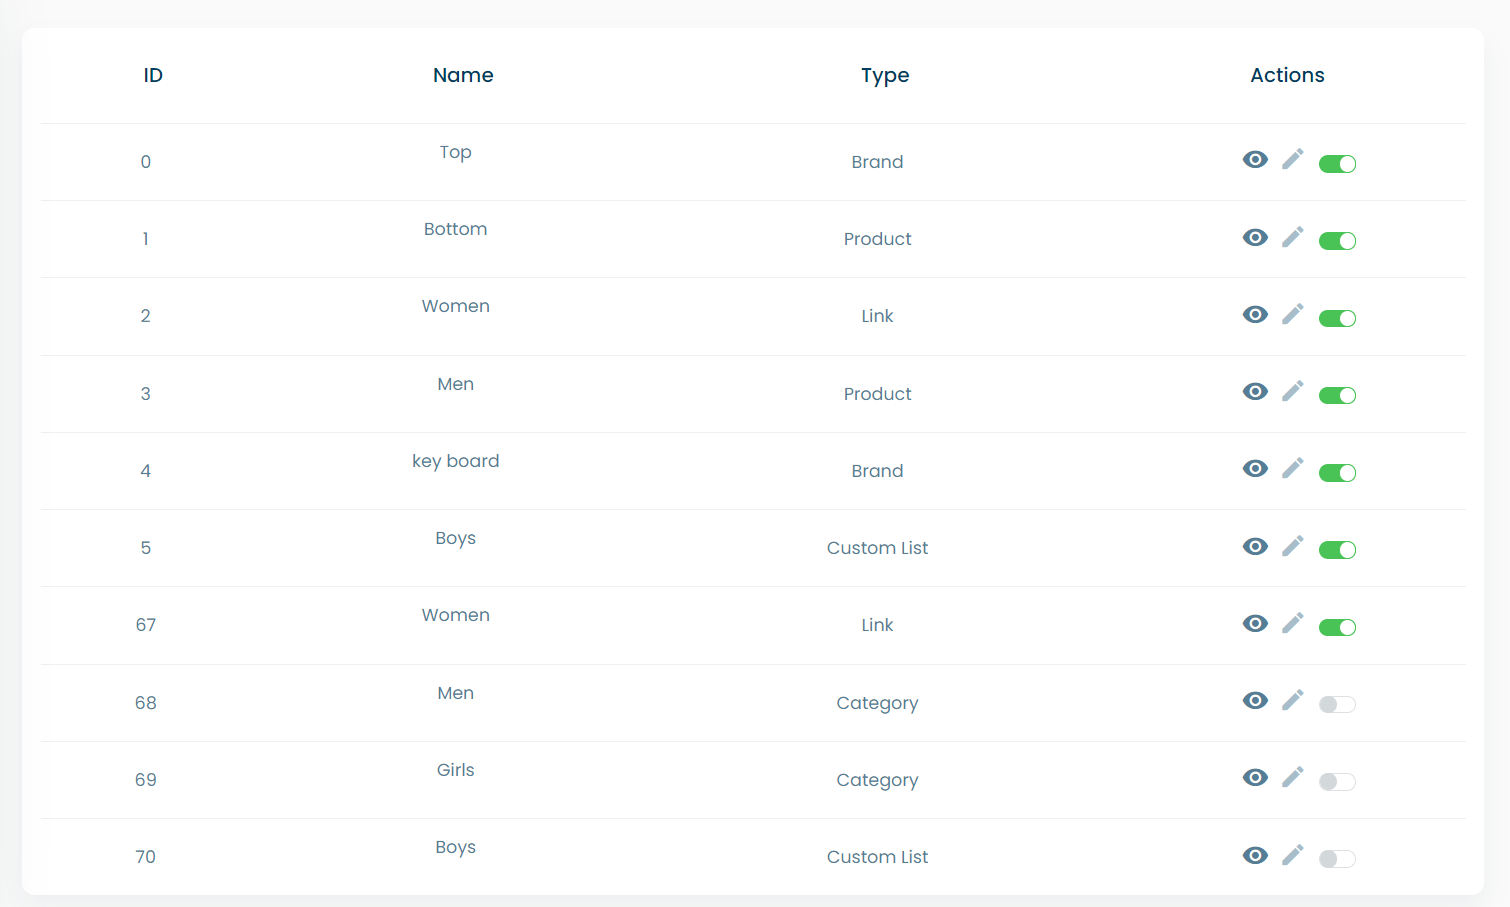1510x907 pixels.
Task: View row ID 2 Women details
Action: [x=1255, y=314]
